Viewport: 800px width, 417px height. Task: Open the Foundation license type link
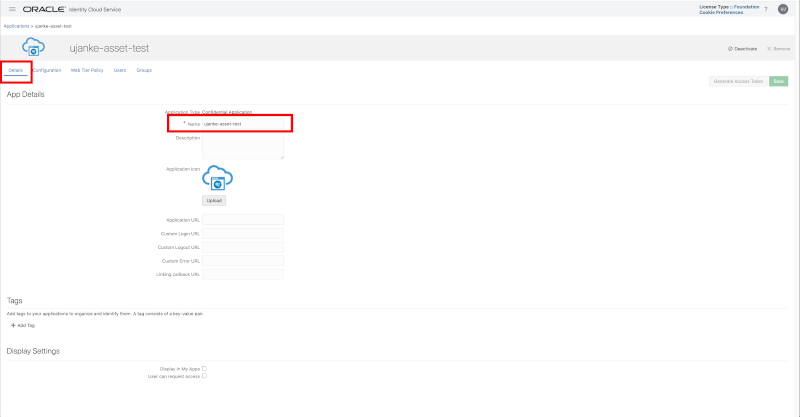pos(746,7)
